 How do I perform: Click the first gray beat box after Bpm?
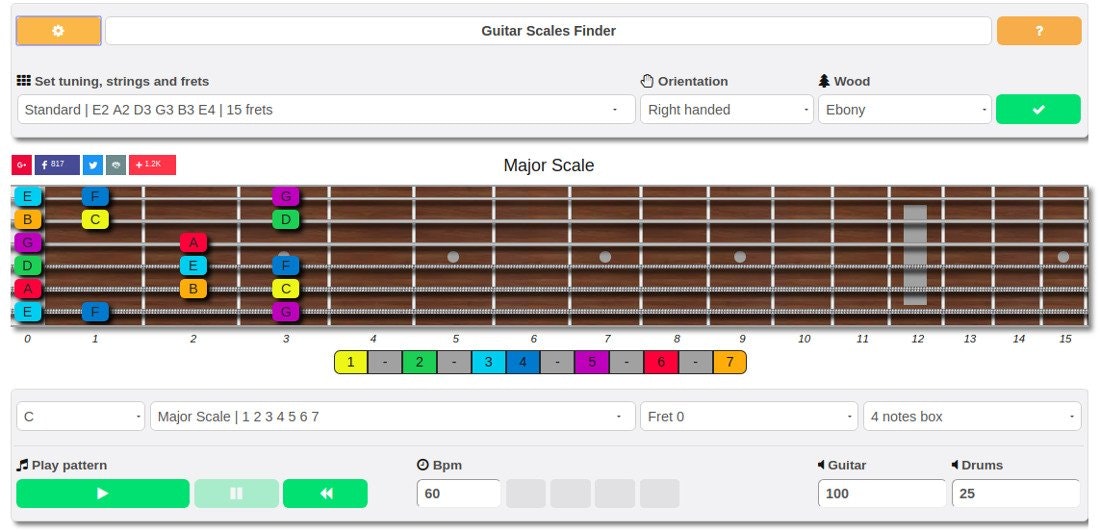(526, 493)
